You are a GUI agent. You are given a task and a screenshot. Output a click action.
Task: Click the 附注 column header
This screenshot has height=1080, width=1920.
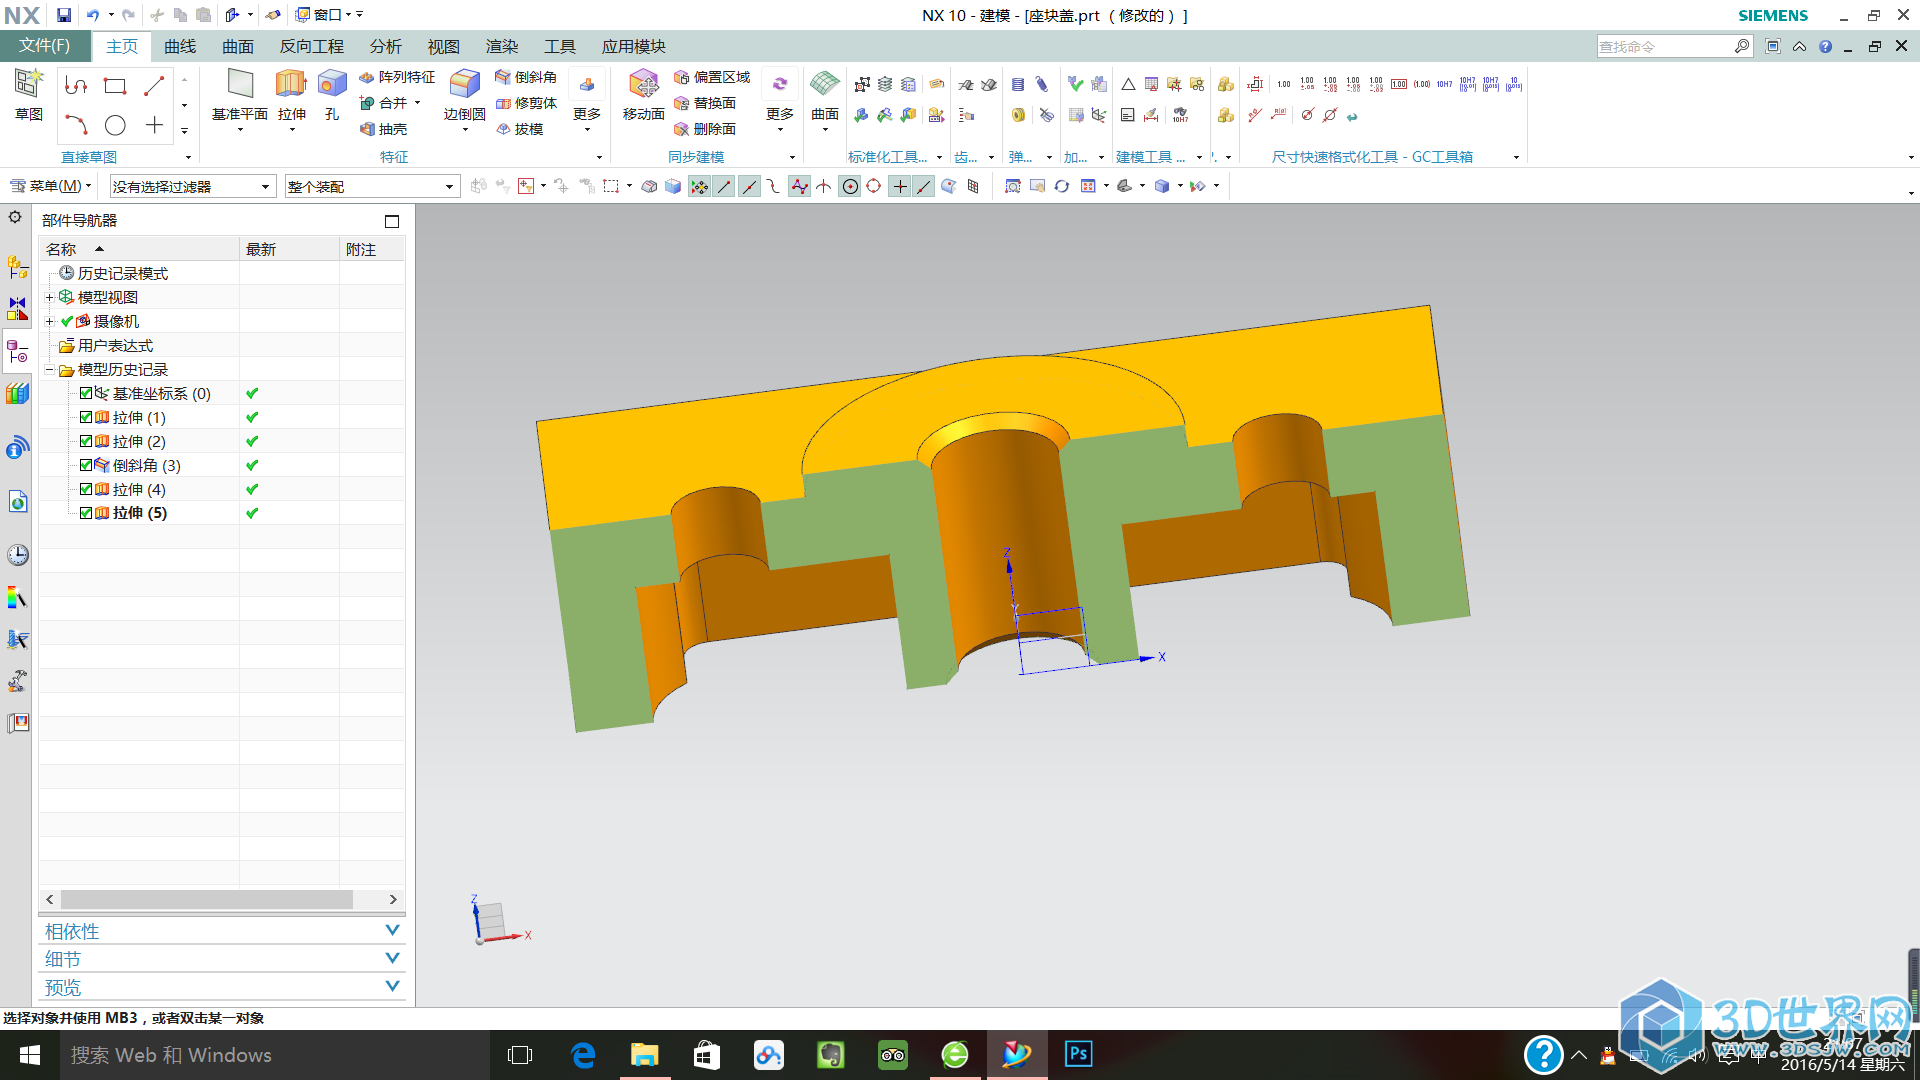[372, 249]
